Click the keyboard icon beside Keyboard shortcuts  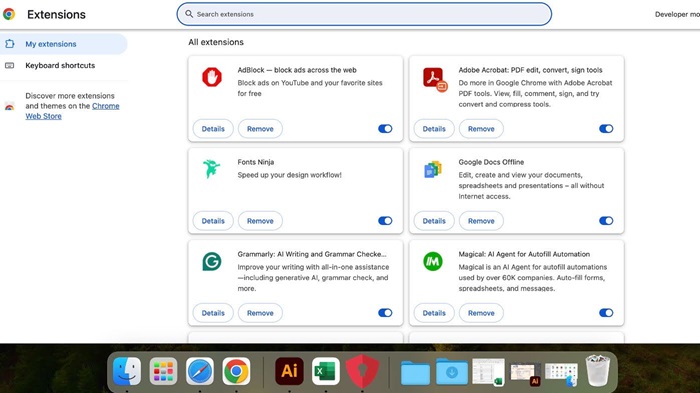click(9, 65)
